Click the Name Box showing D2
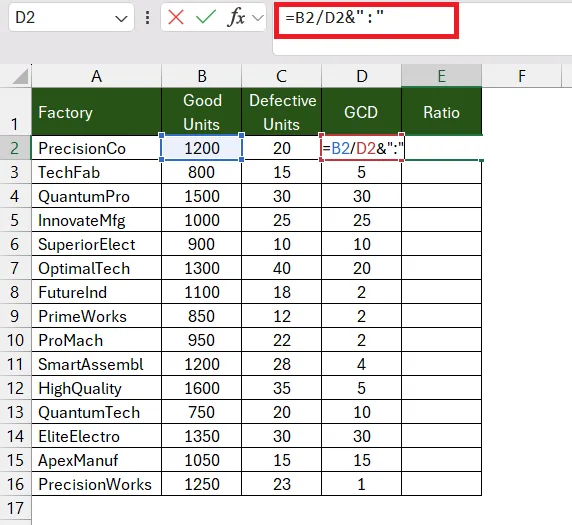This screenshot has height=525, width=572. 71,17
